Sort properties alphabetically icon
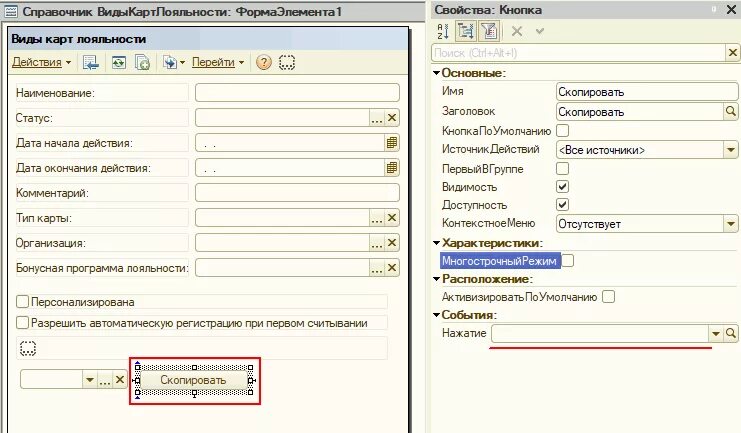This screenshot has width=741, height=433. pyautogui.click(x=443, y=32)
